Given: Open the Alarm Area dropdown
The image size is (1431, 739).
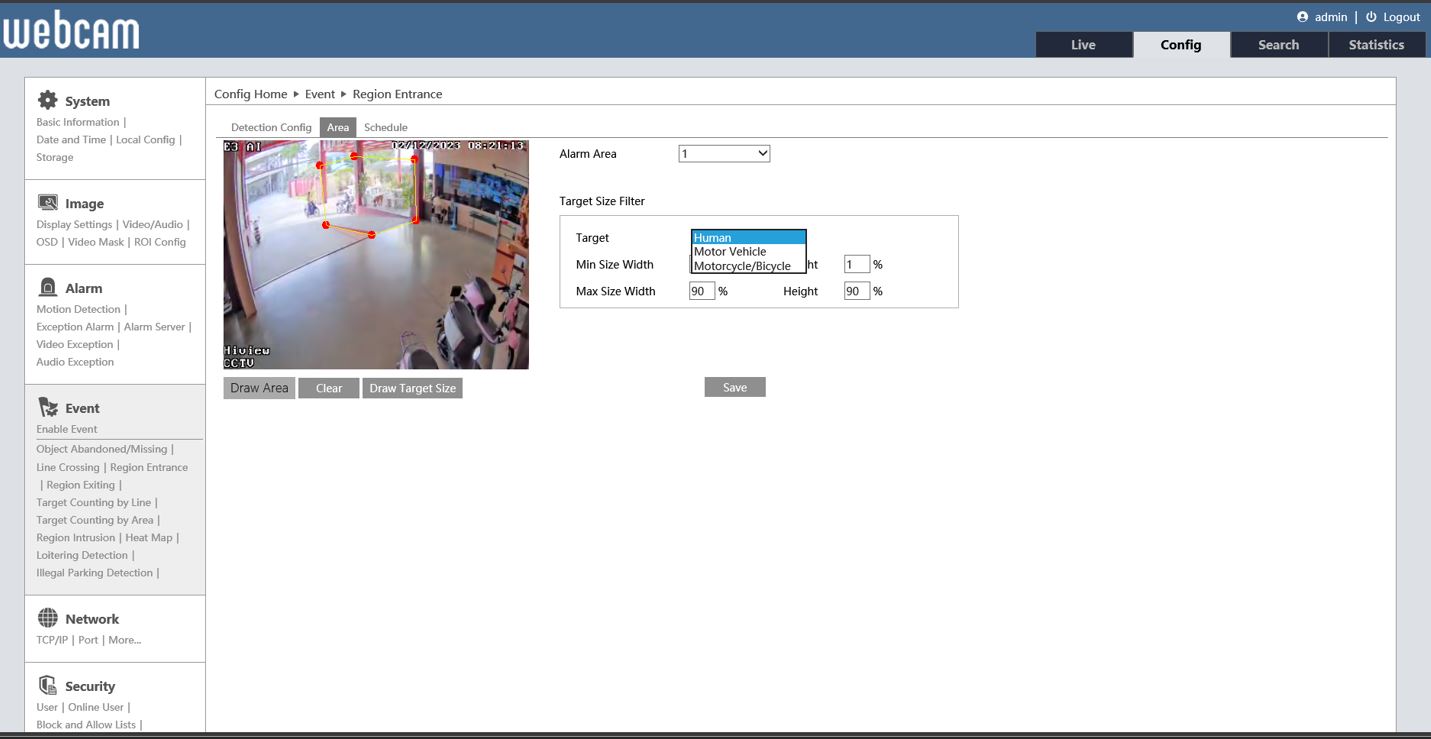Looking at the screenshot, I should pos(724,154).
